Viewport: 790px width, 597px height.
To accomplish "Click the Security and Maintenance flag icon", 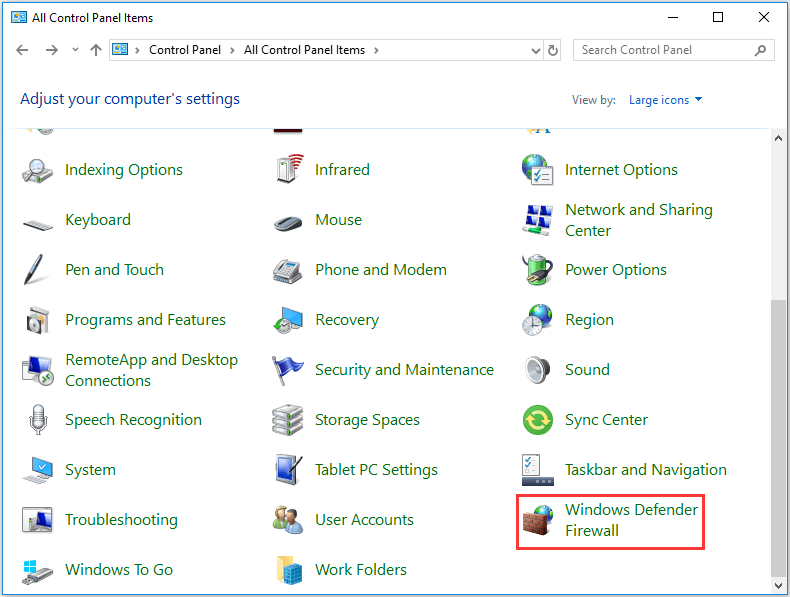I will tap(288, 370).
